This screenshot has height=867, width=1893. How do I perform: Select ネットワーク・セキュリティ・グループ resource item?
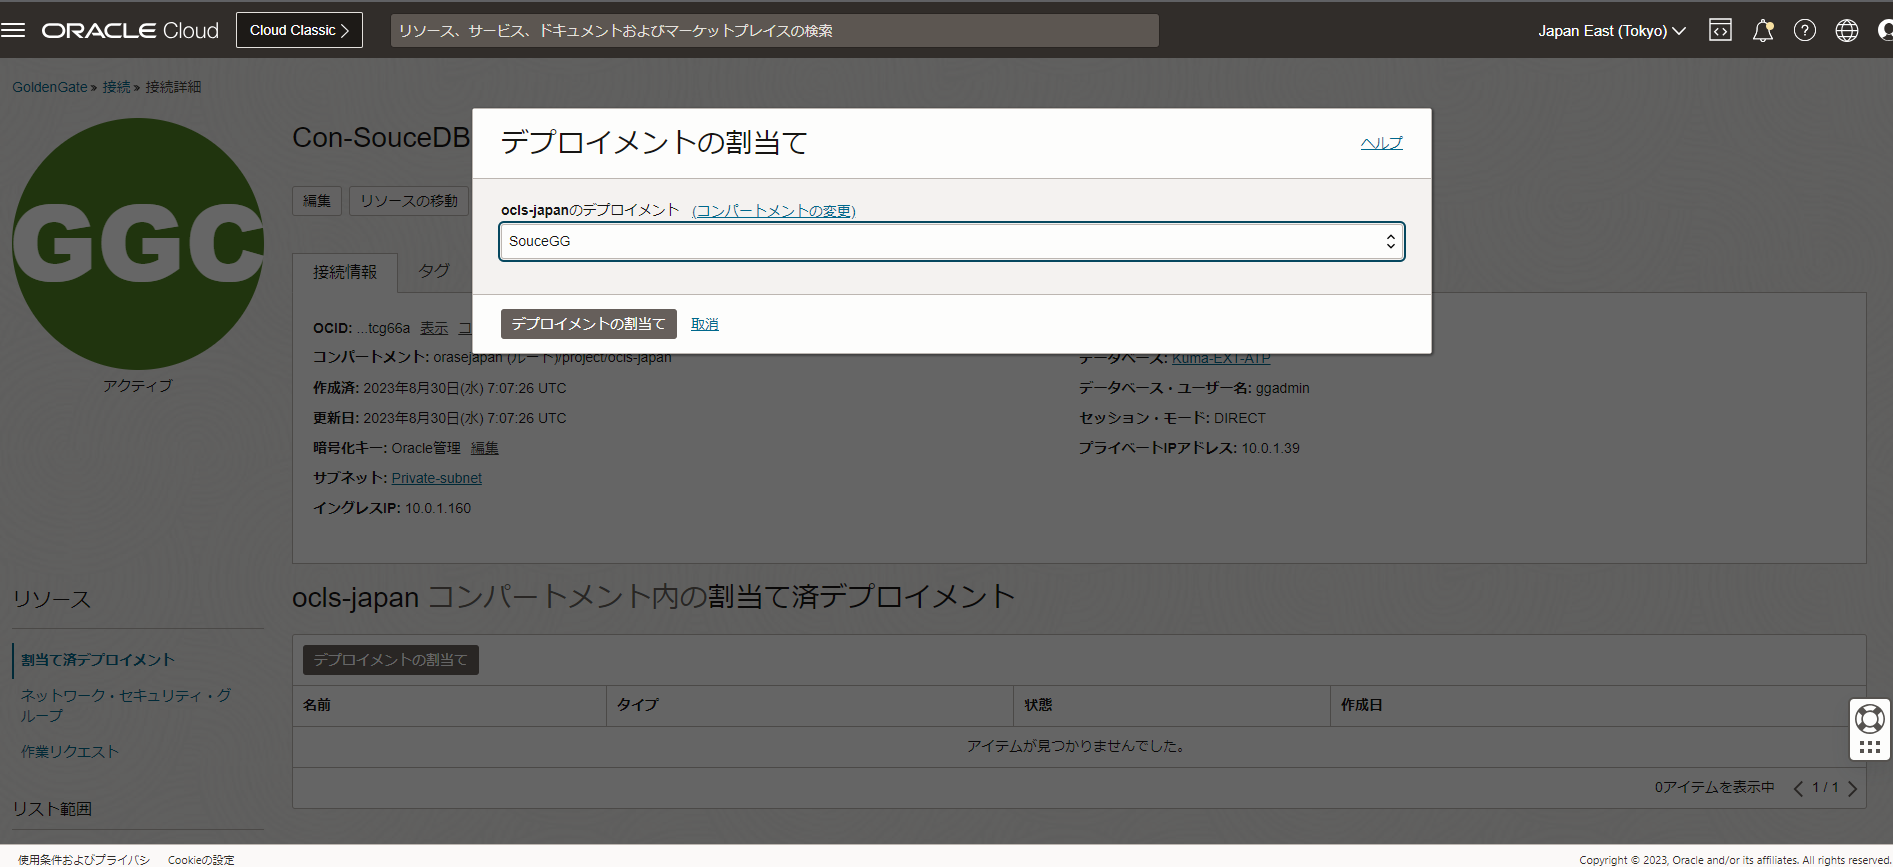127,705
